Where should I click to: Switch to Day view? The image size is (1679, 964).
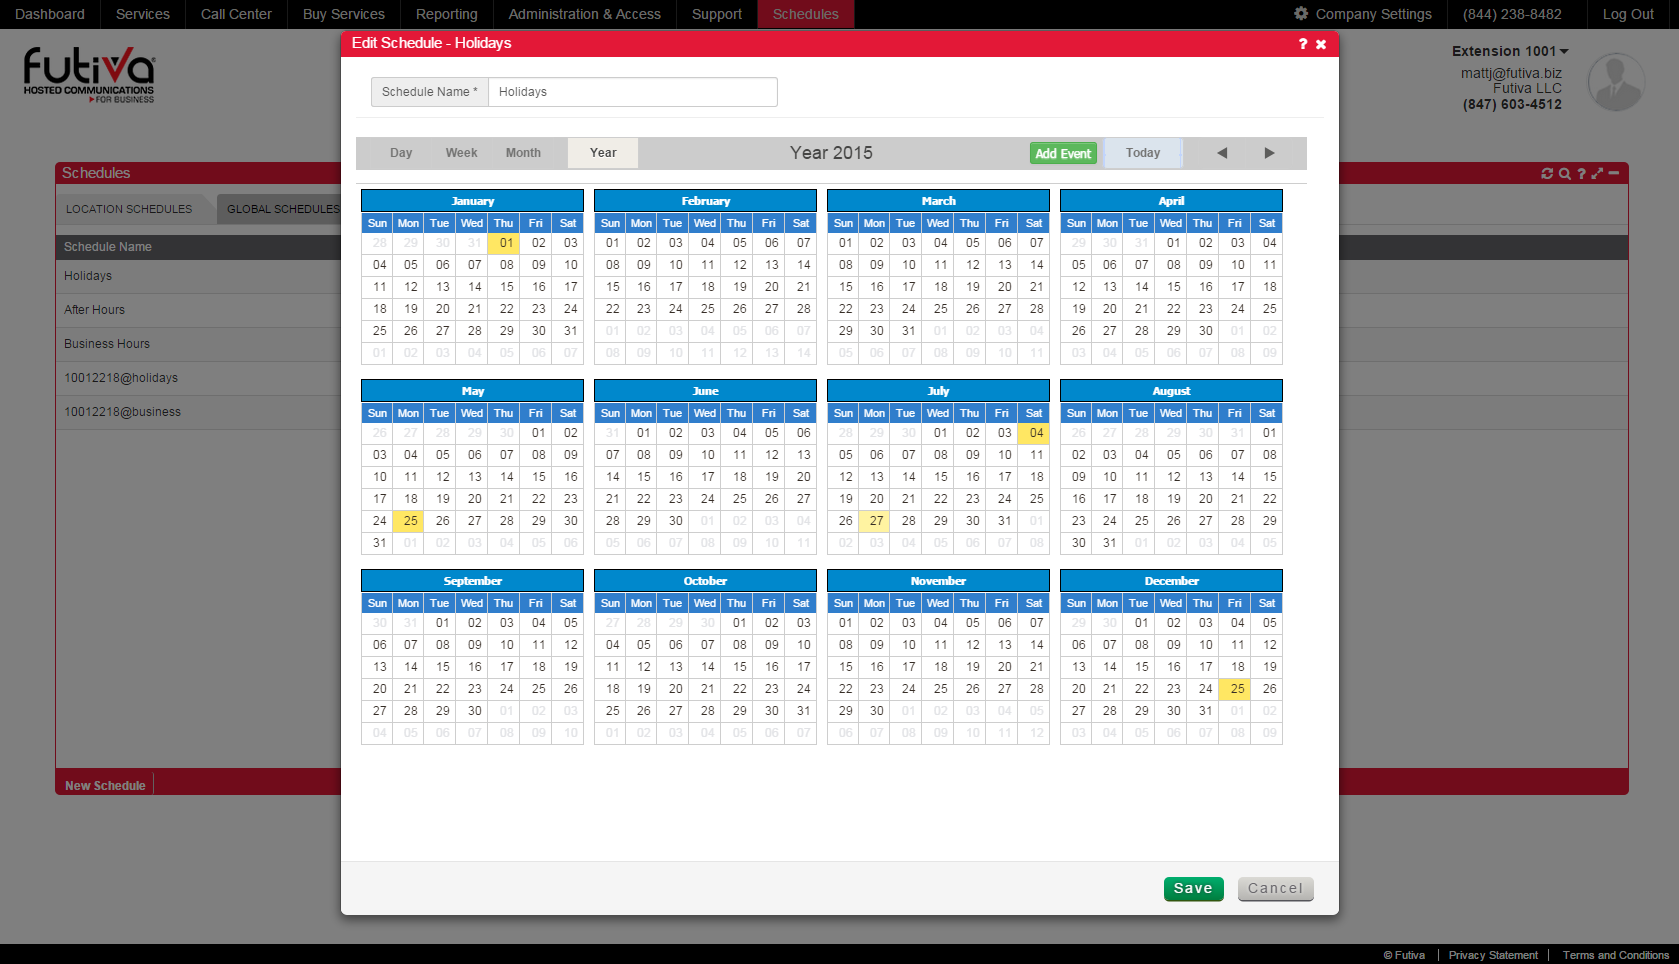coord(401,153)
